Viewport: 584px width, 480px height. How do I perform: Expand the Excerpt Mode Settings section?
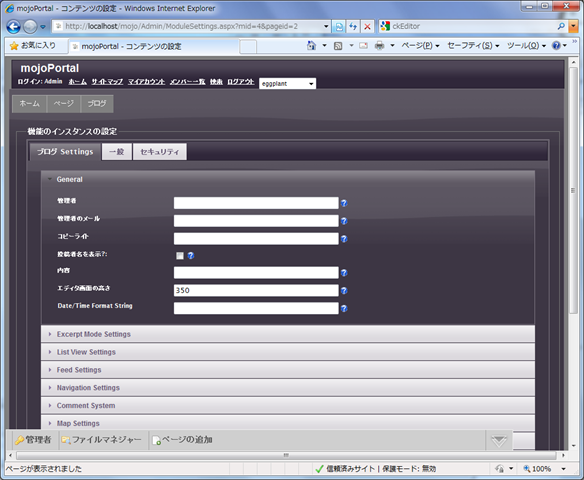[288, 334]
